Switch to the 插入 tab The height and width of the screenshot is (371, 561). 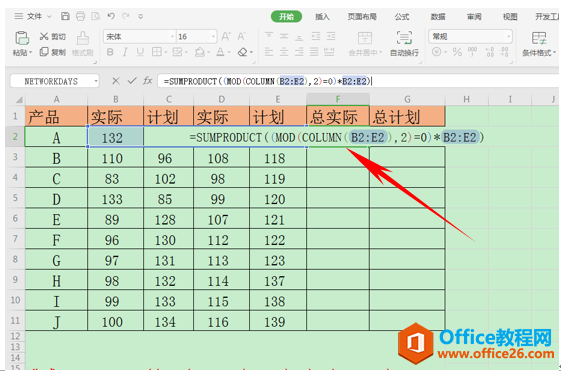322,16
